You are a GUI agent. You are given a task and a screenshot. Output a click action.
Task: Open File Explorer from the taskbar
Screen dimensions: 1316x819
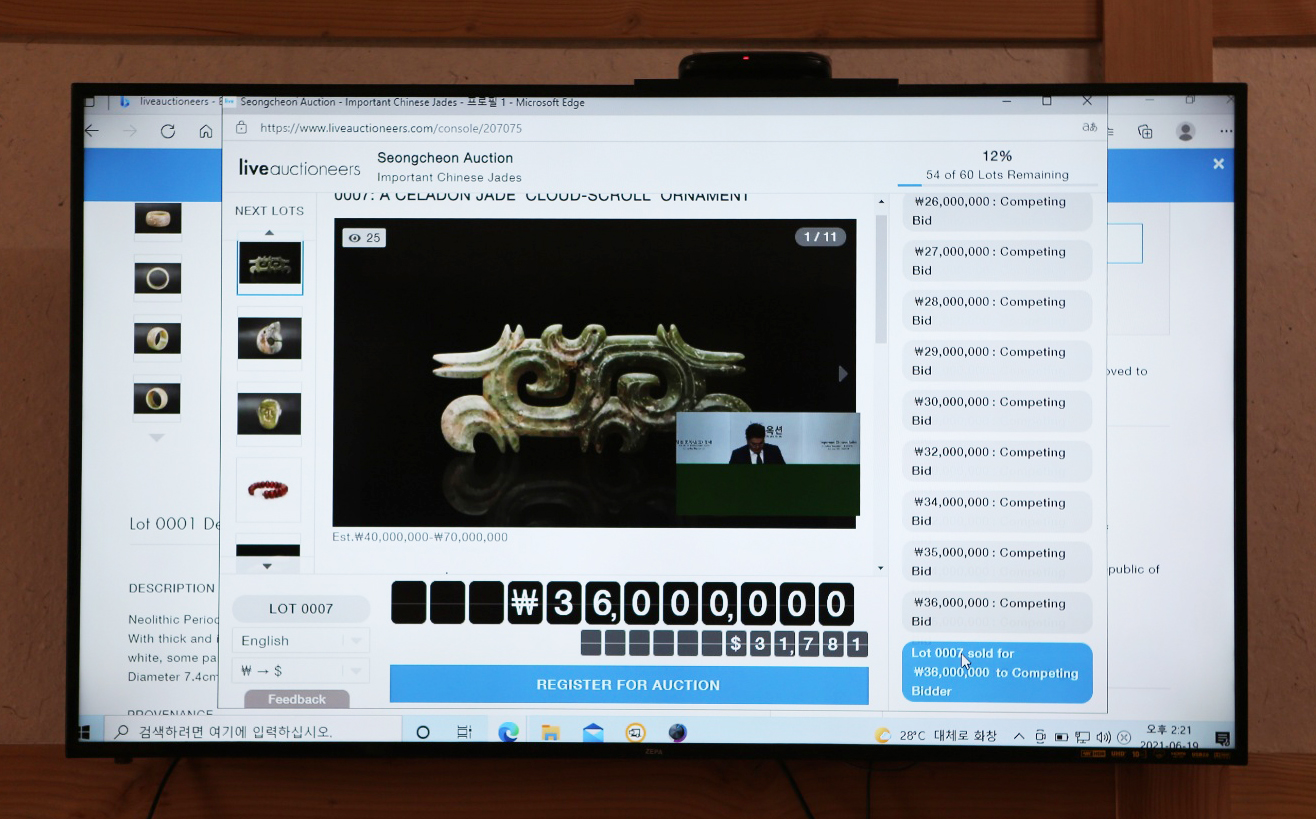click(550, 732)
